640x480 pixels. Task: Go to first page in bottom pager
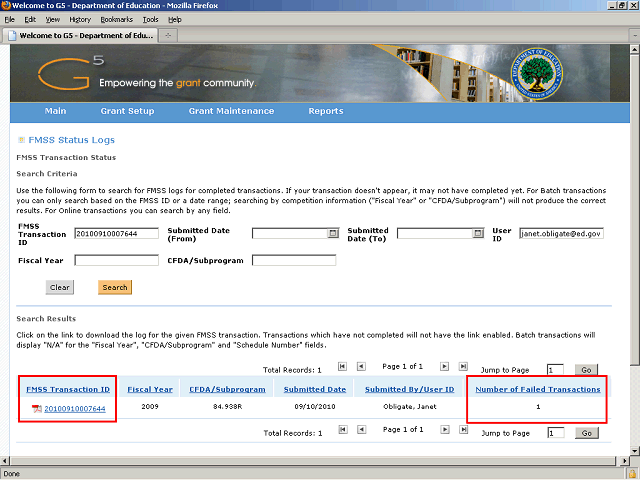(343, 429)
